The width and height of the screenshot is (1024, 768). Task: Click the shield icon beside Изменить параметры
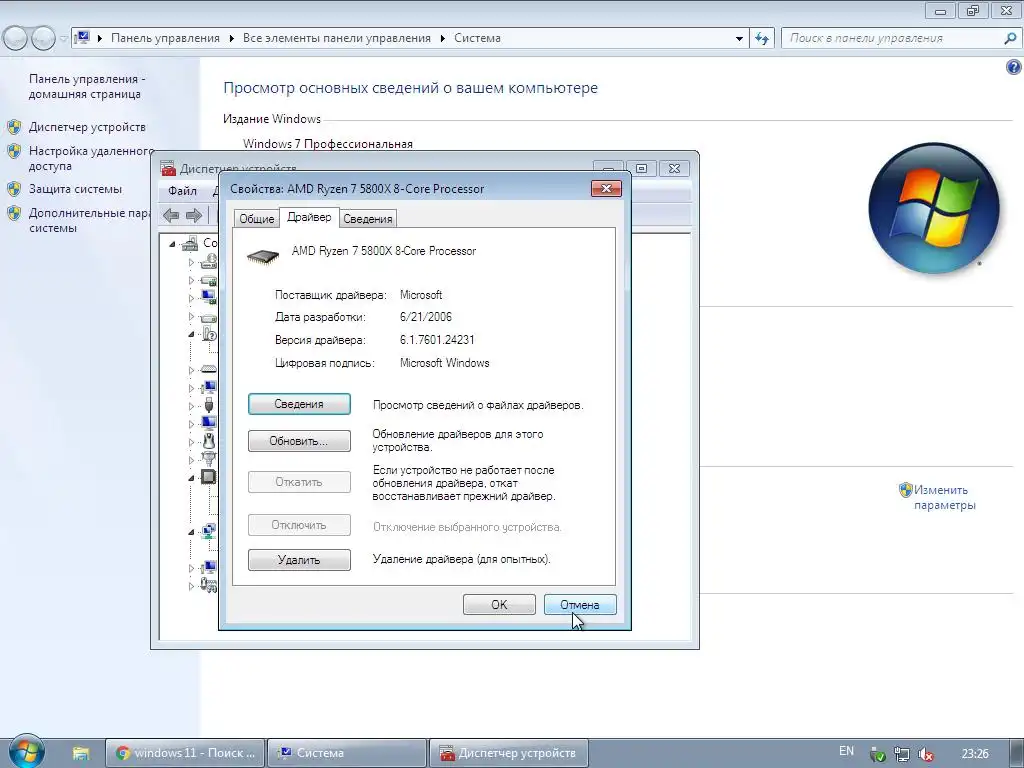coord(905,489)
